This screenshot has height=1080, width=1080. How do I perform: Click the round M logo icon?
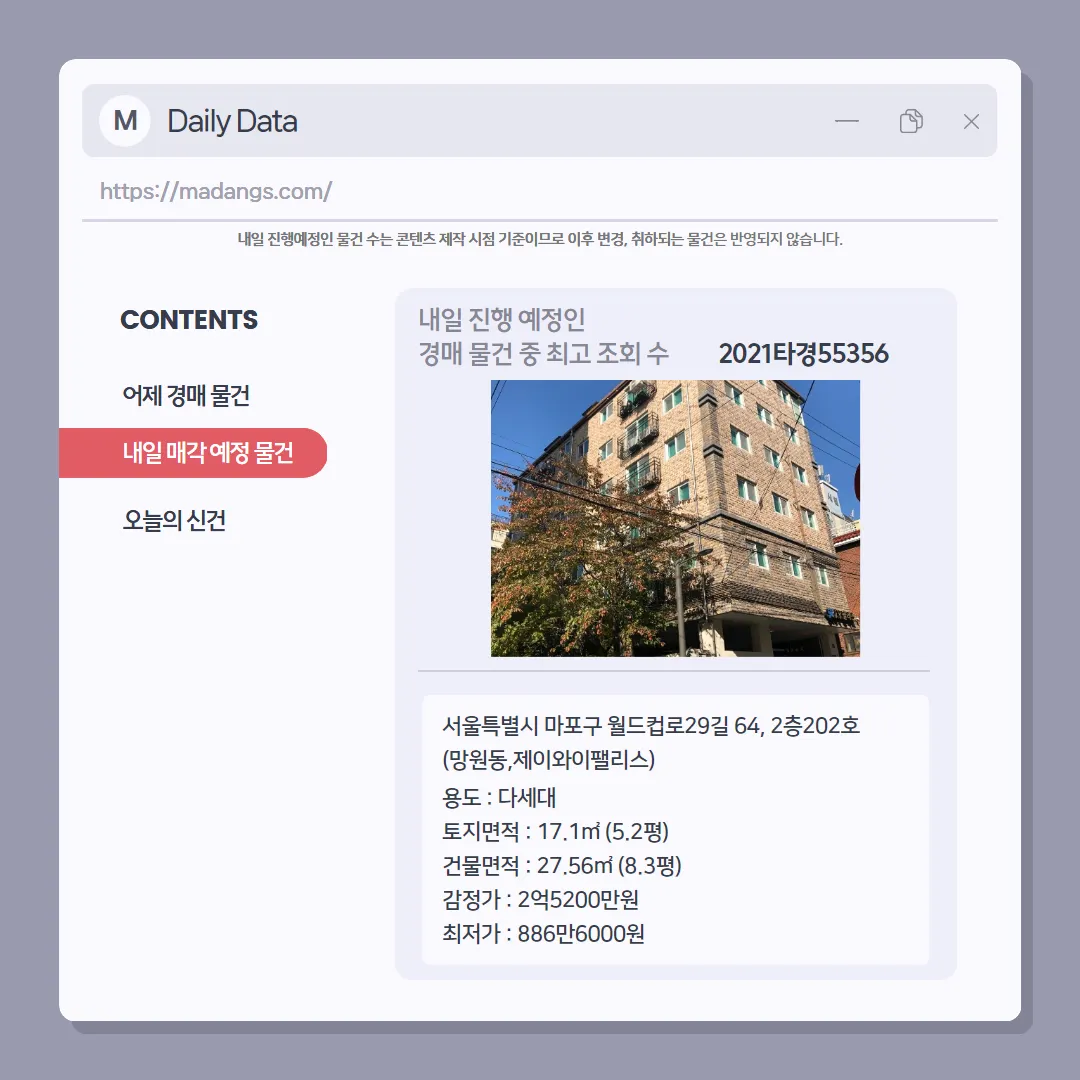(x=125, y=121)
